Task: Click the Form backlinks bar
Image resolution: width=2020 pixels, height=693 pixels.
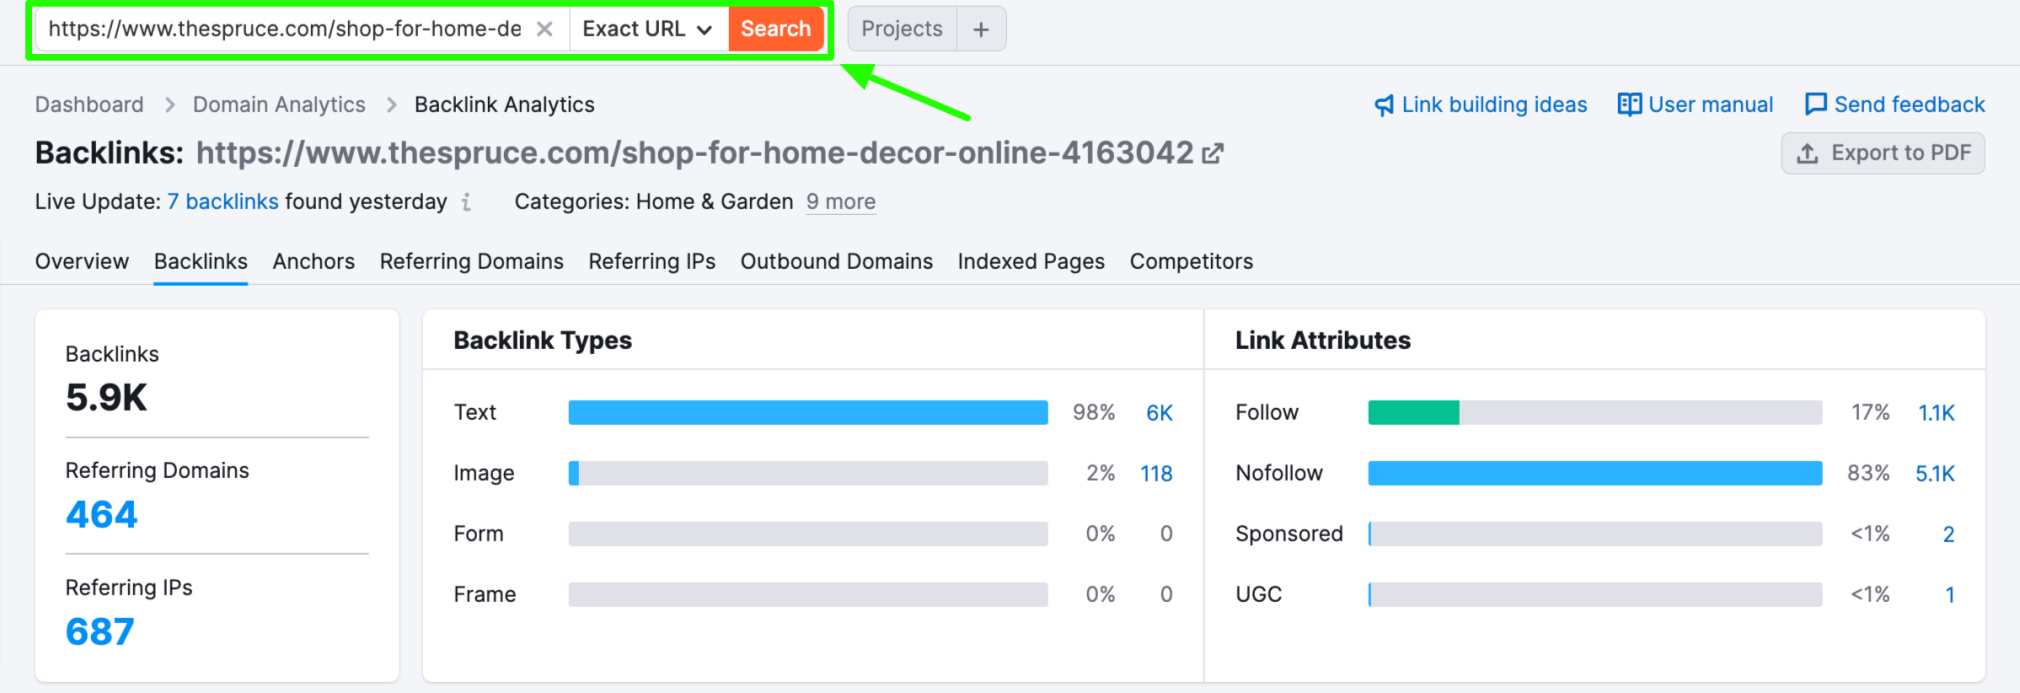Action: click(808, 534)
